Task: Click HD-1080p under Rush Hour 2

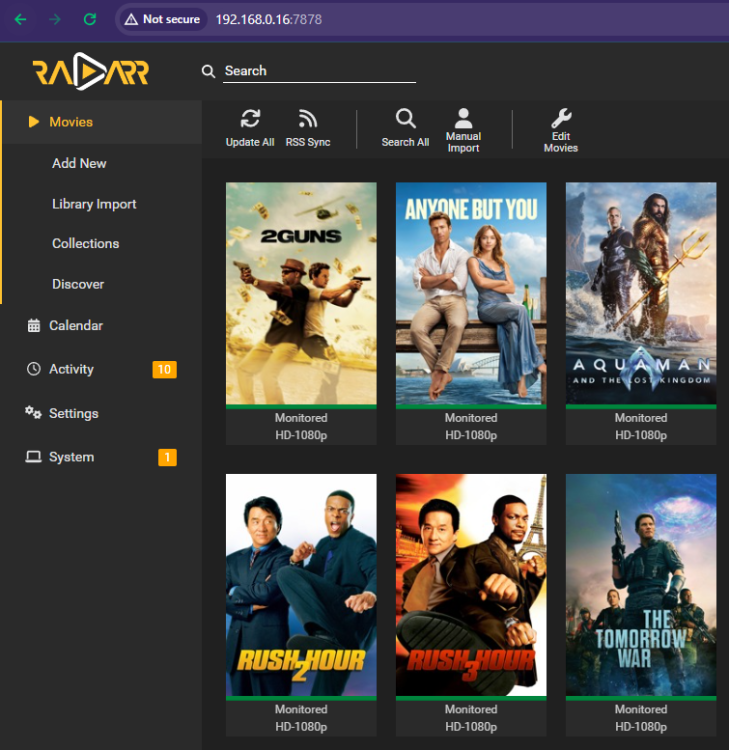Action: point(301,727)
